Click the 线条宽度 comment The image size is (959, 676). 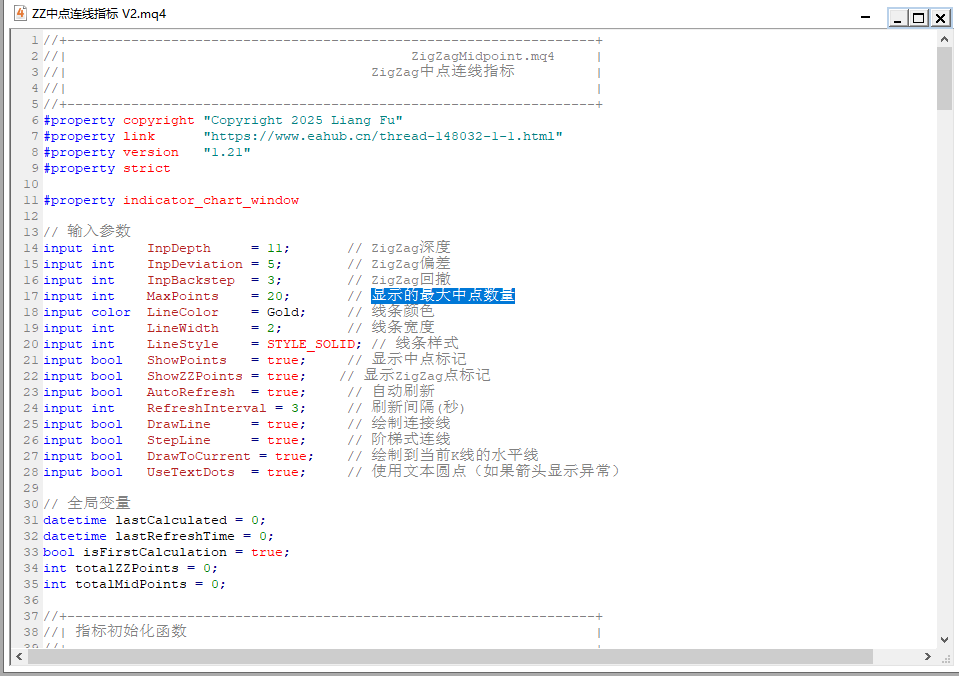(402, 327)
